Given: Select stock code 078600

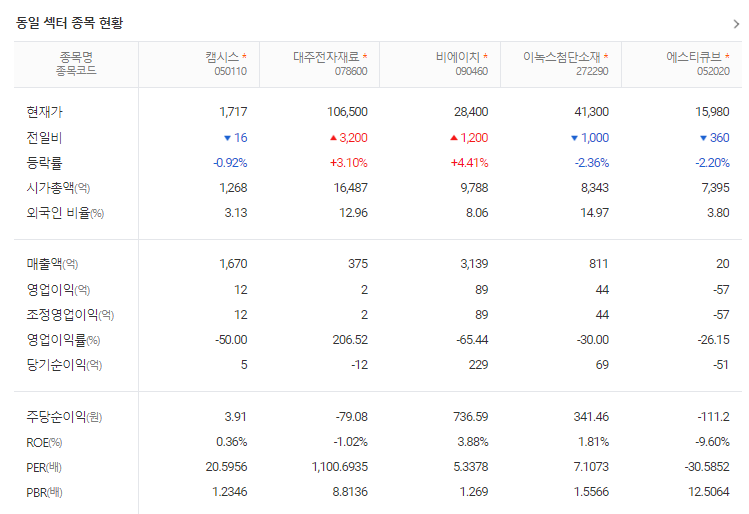Looking at the screenshot, I should pos(351,72).
